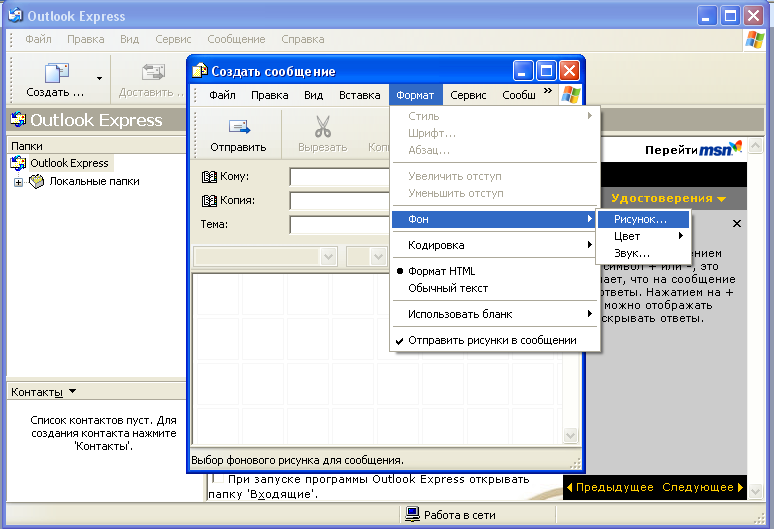Click the Outlook Express icon in folder tree

click(x=18, y=163)
